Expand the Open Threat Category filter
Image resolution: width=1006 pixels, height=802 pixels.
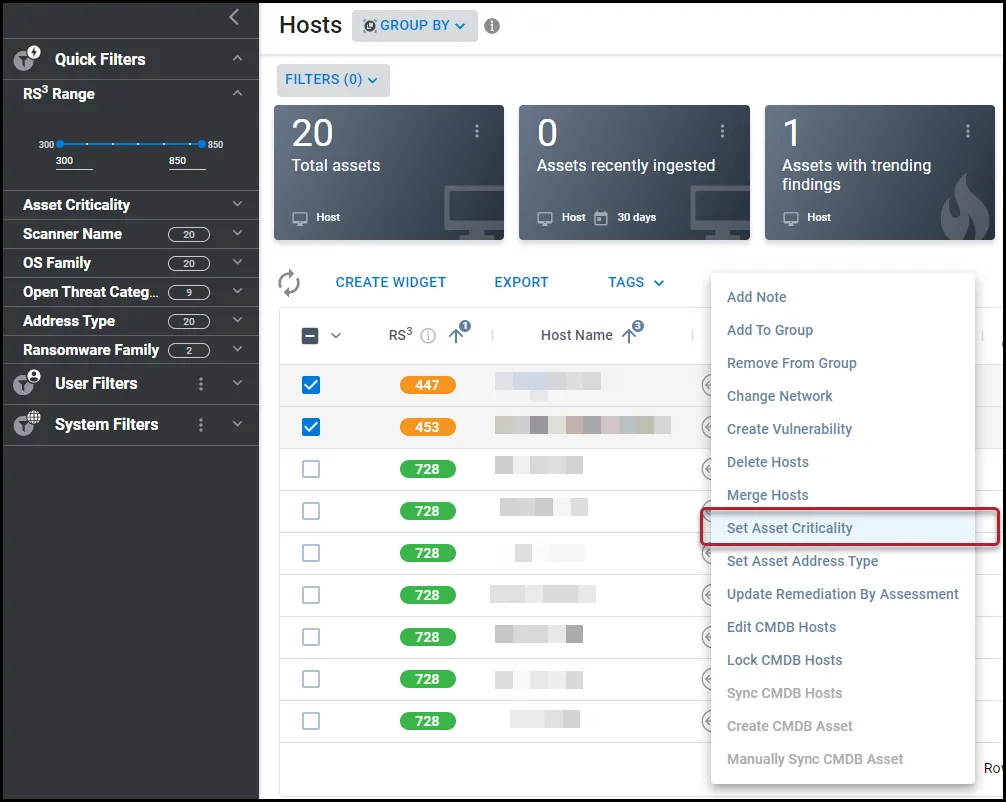point(237,291)
